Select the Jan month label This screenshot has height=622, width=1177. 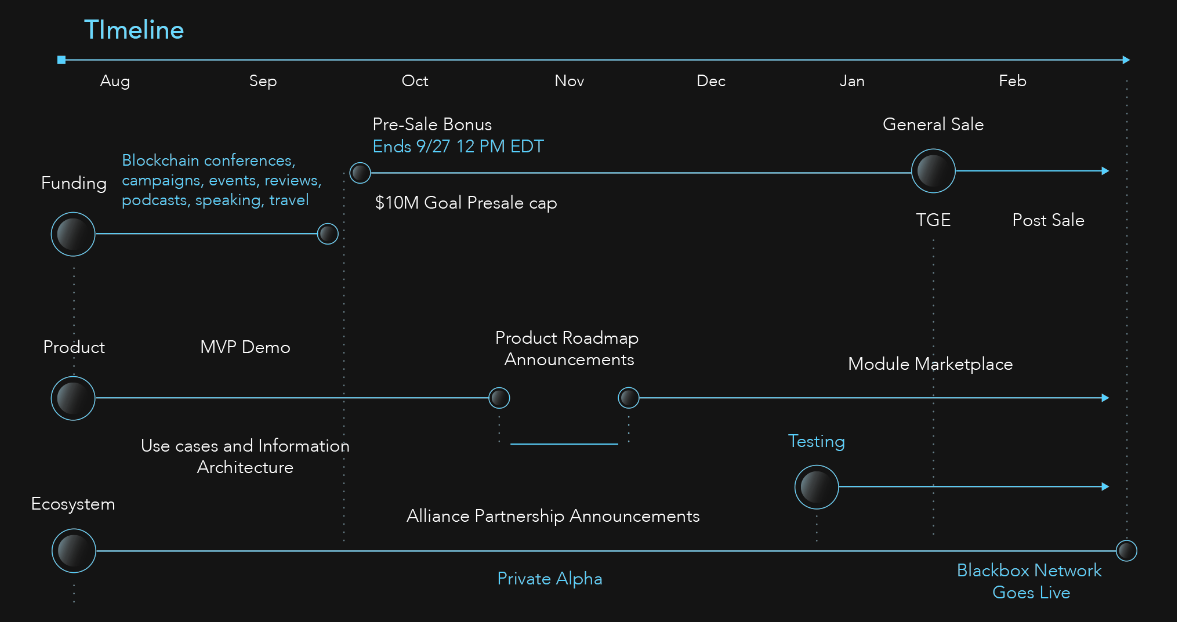852,81
